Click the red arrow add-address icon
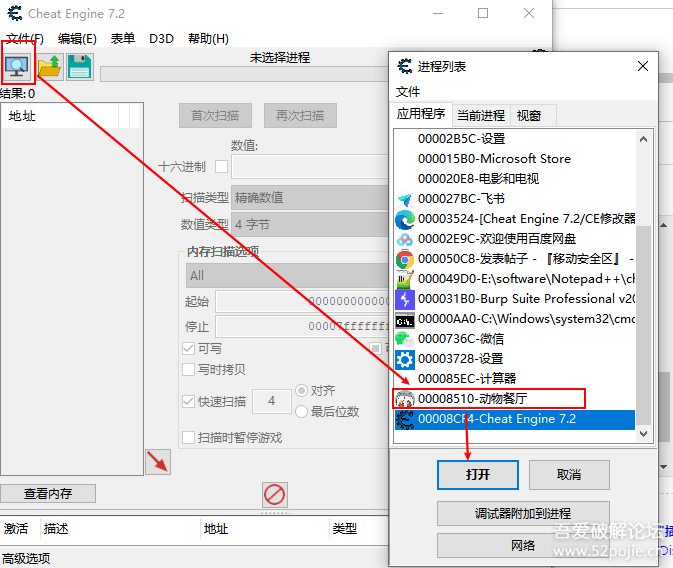Screen dimensions: 673x568 (158, 461)
